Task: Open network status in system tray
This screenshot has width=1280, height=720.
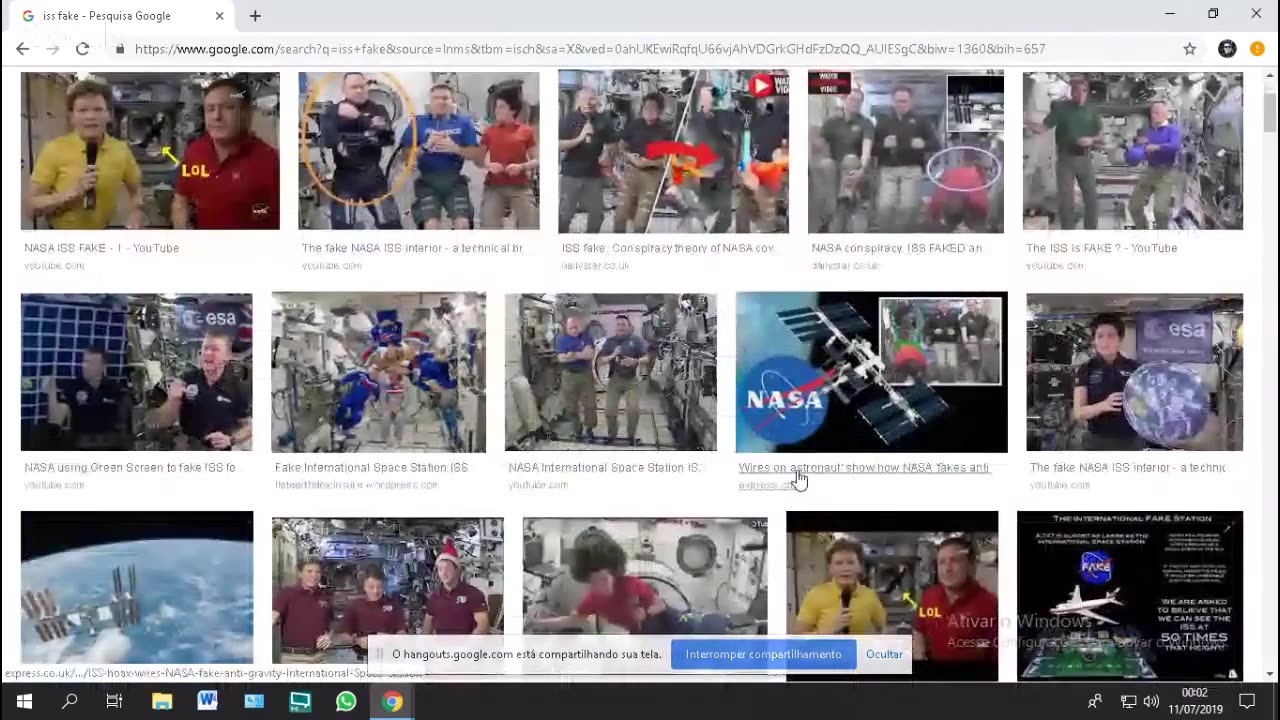Action: coord(1128,702)
